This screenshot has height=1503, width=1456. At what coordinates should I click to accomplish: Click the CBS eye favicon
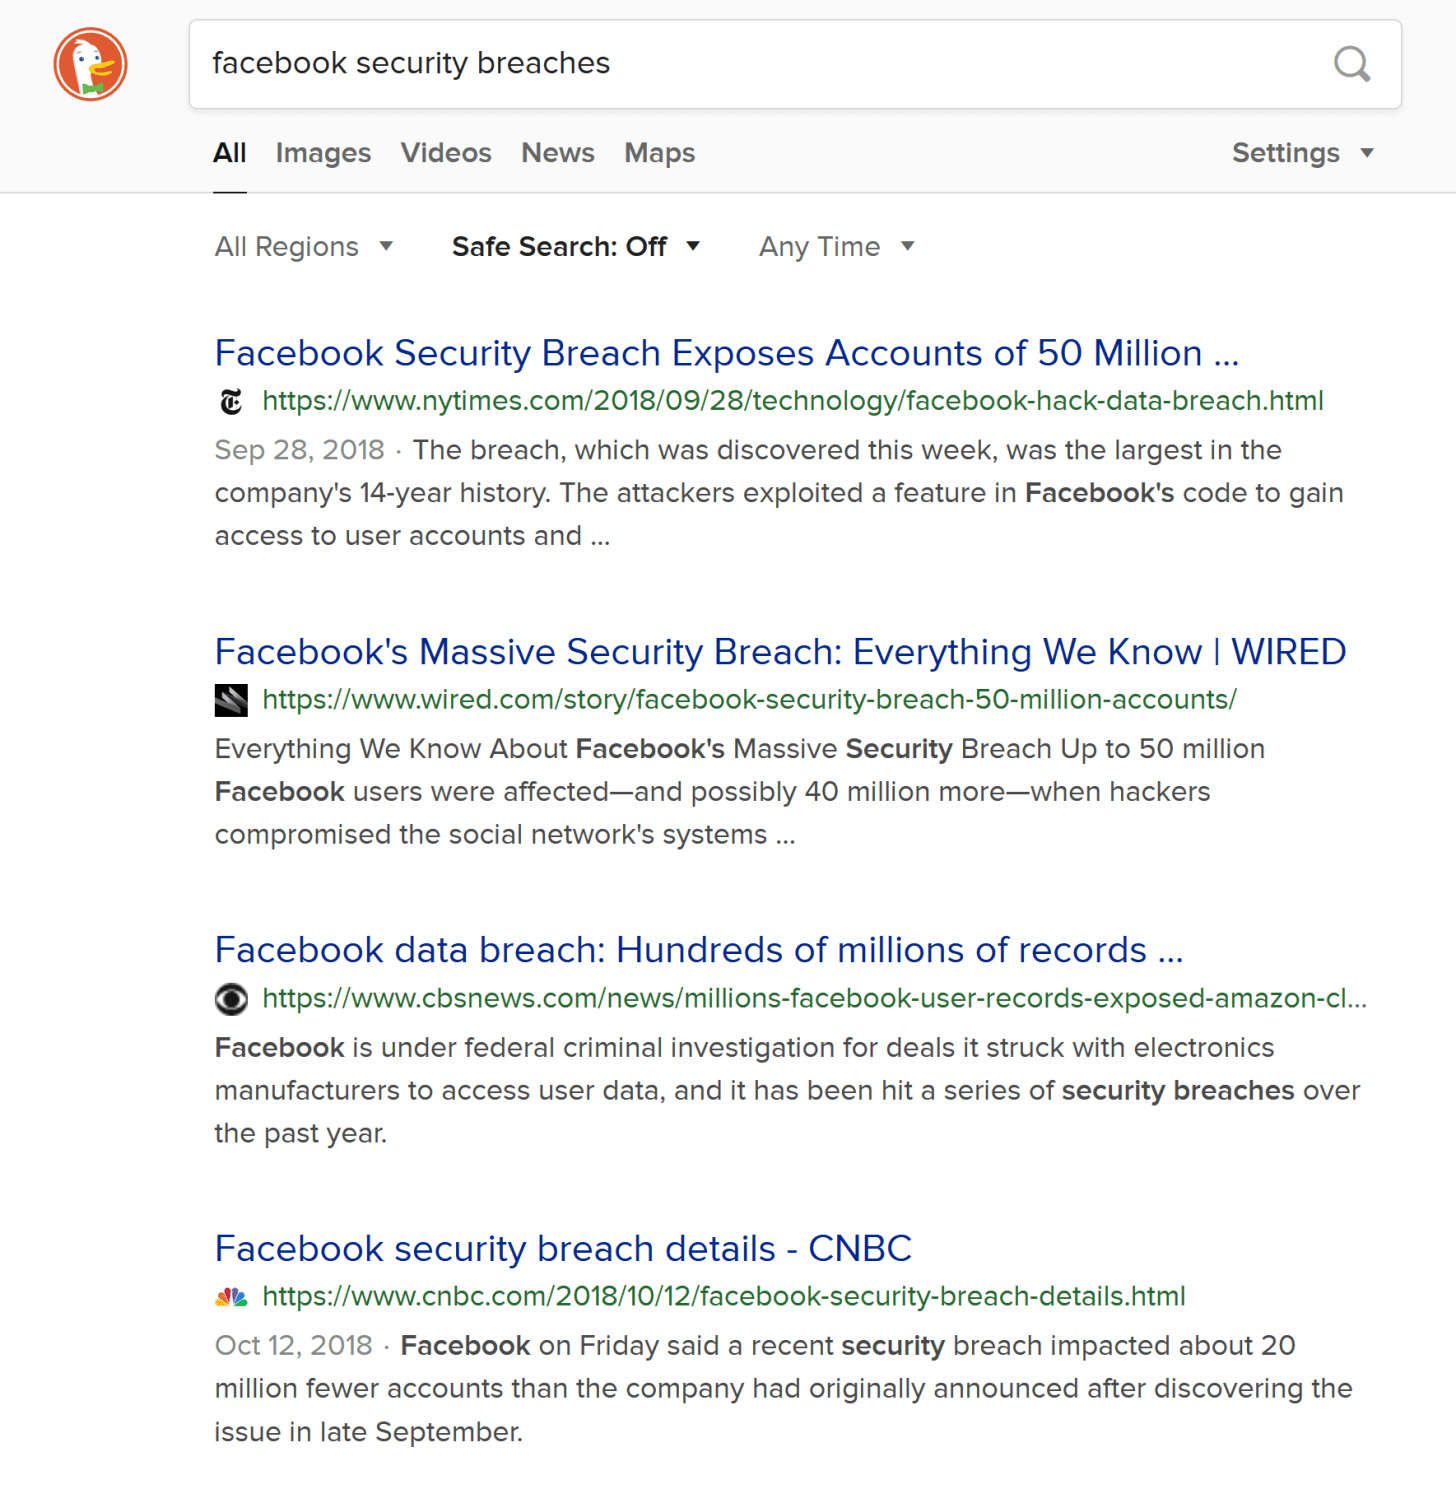pos(231,999)
